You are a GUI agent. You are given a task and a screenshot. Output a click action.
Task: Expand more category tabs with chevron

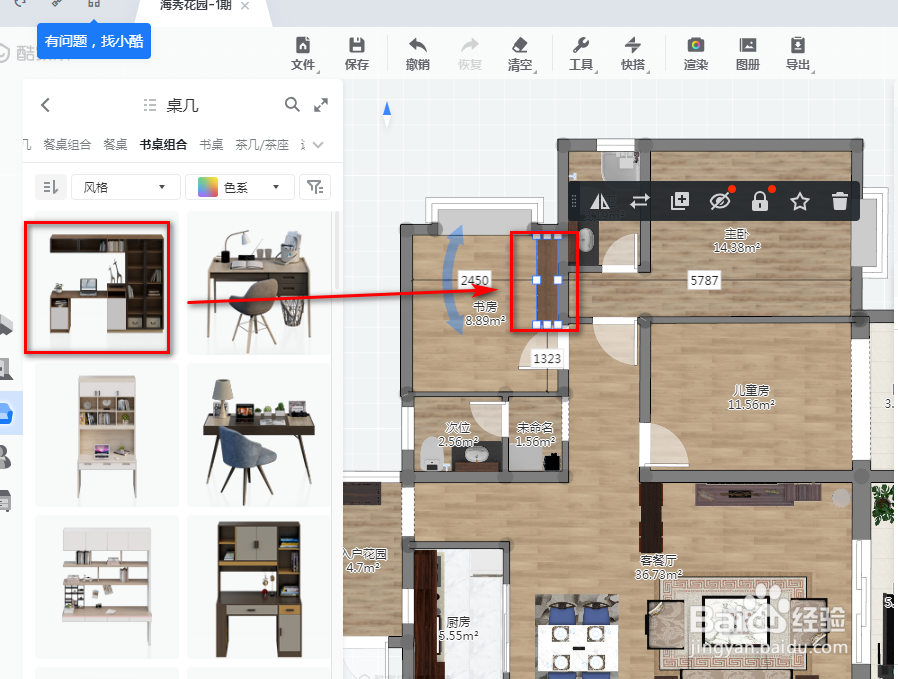pyautogui.click(x=318, y=144)
